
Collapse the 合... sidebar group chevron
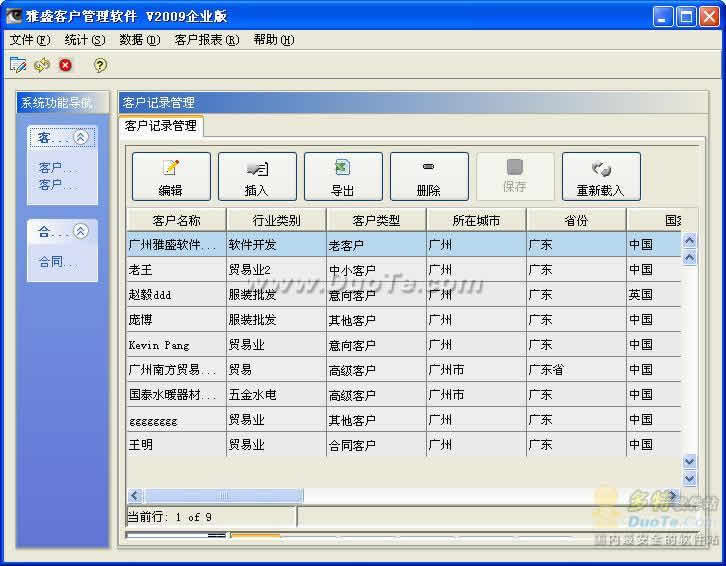[x=81, y=231]
